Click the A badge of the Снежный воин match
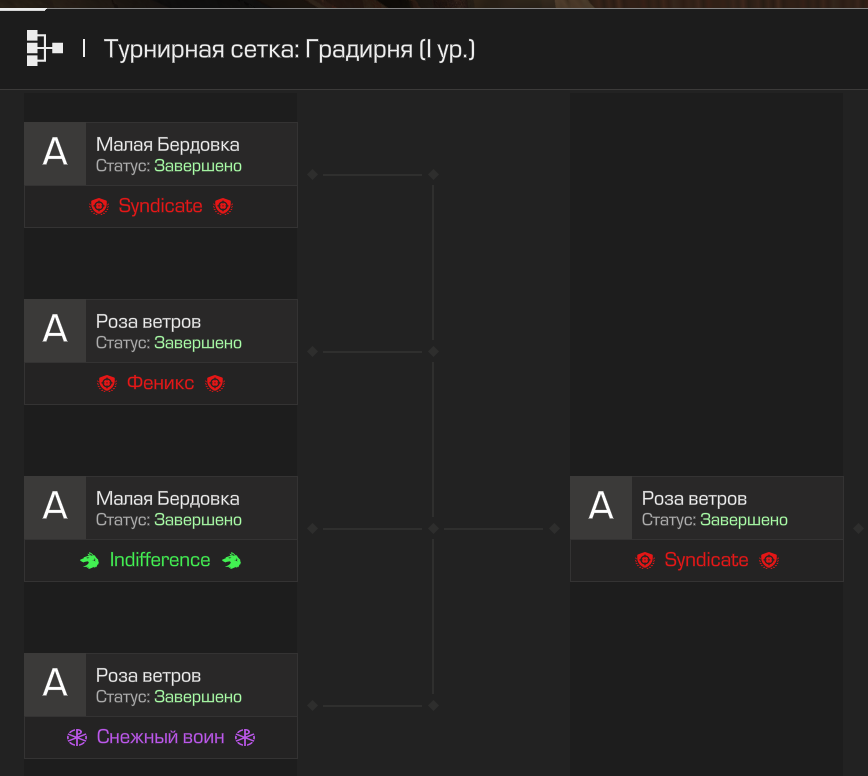This screenshot has width=868, height=776. tap(55, 684)
